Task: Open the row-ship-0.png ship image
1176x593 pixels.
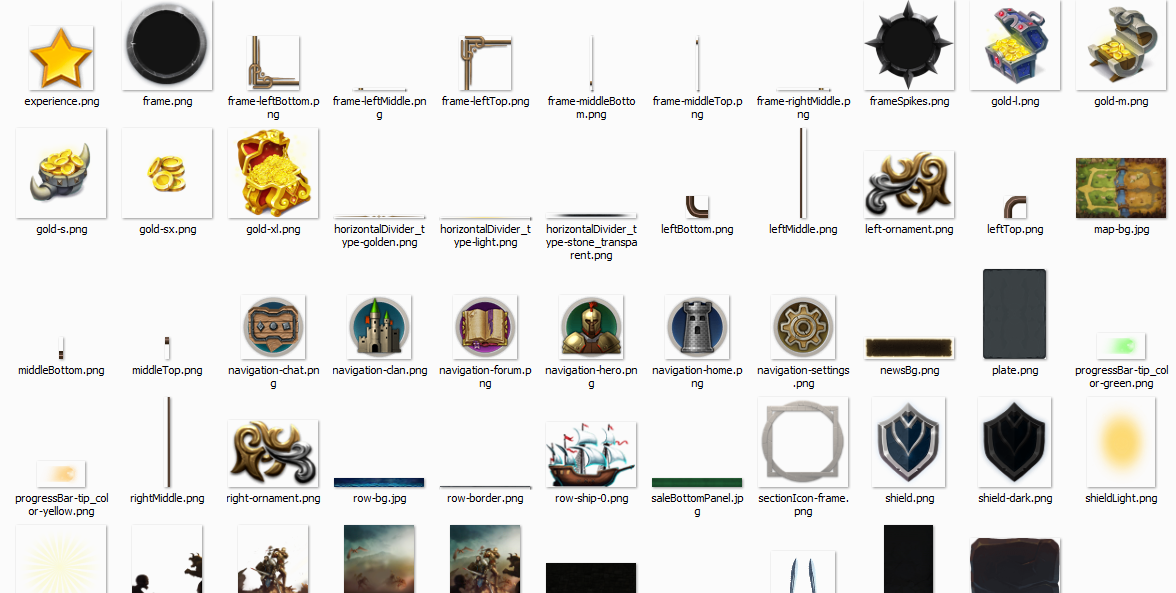Action: click(x=591, y=454)
